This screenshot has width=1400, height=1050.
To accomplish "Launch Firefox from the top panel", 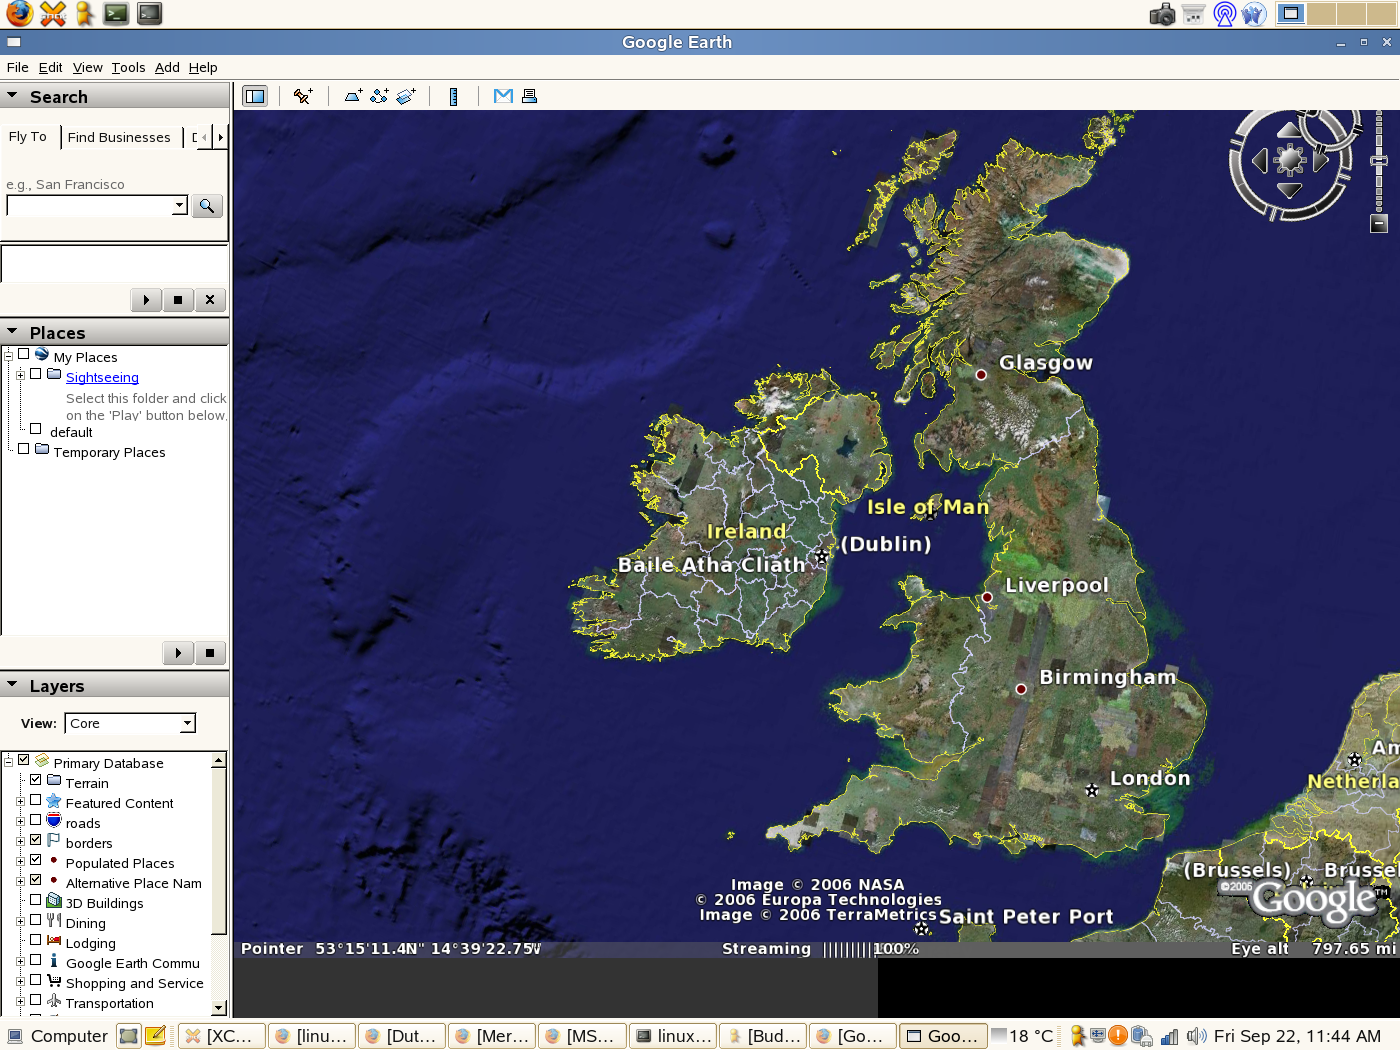I will coord(19,14).
